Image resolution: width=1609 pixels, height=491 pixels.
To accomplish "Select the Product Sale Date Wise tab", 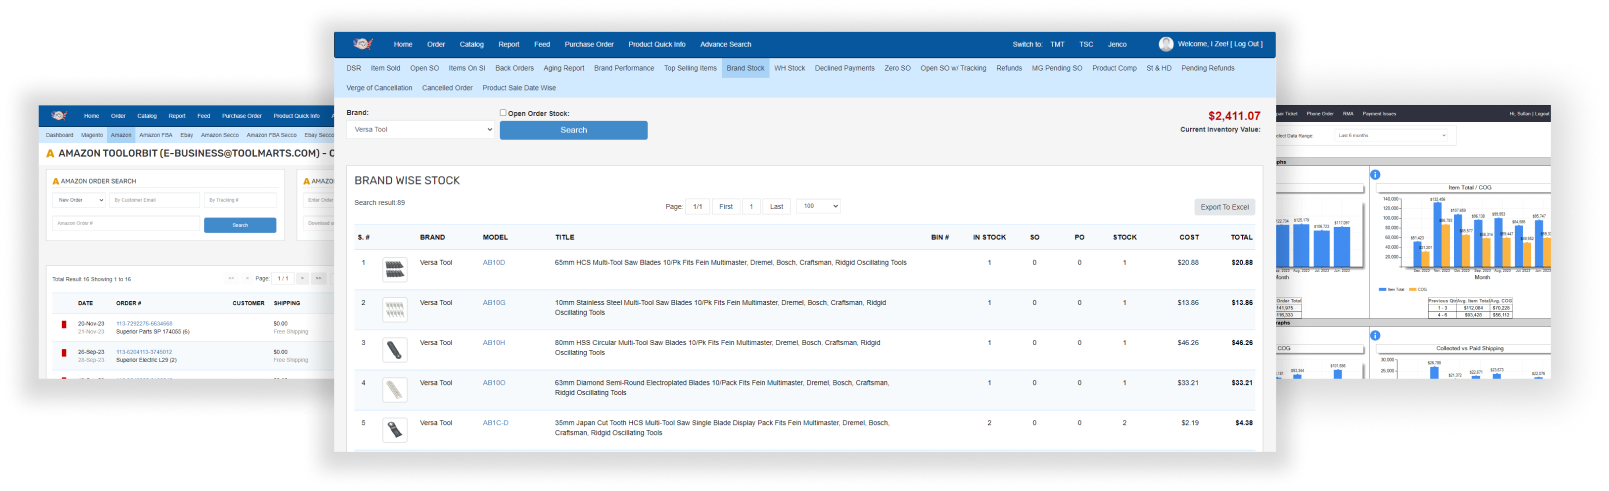I will pos(519,88).
